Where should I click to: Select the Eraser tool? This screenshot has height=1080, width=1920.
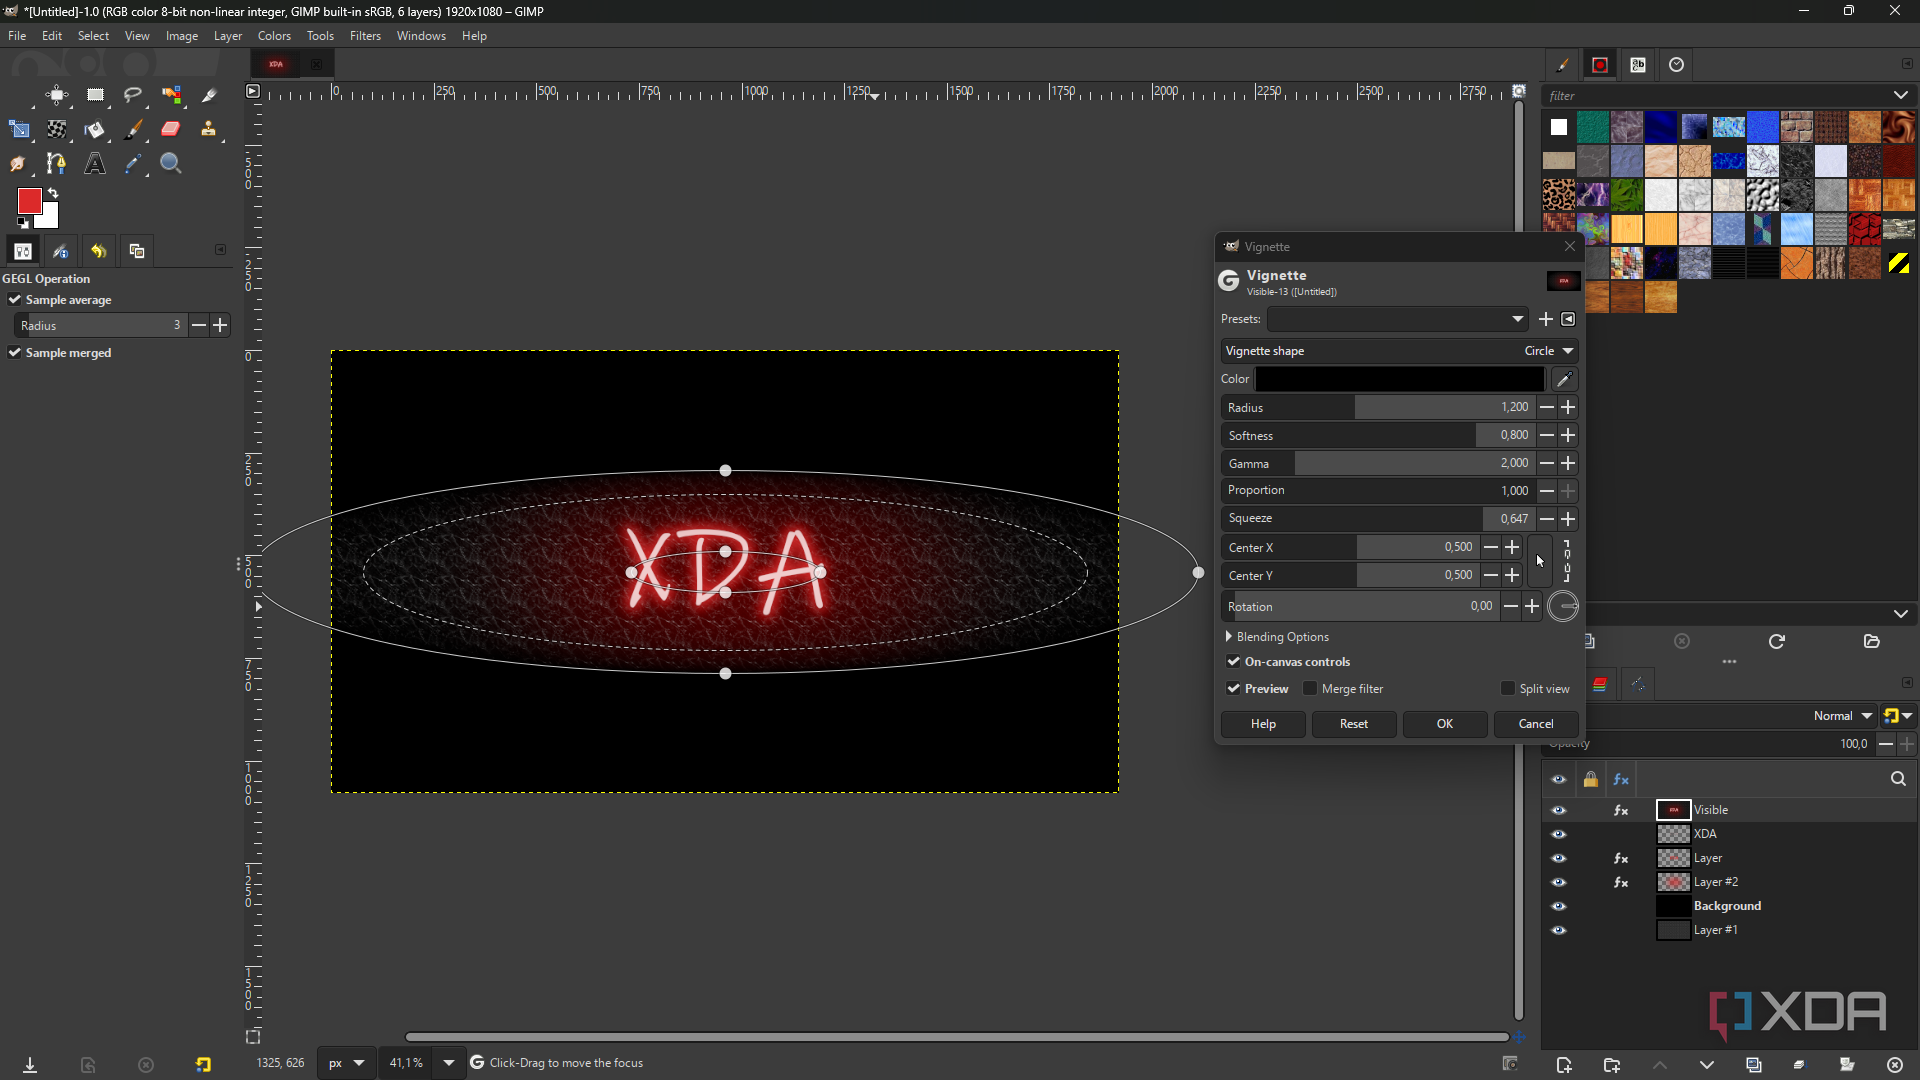coord(172,130)
